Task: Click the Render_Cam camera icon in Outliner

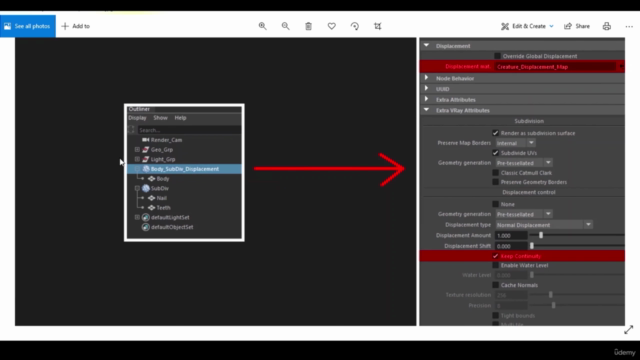Action: point(146,140)
